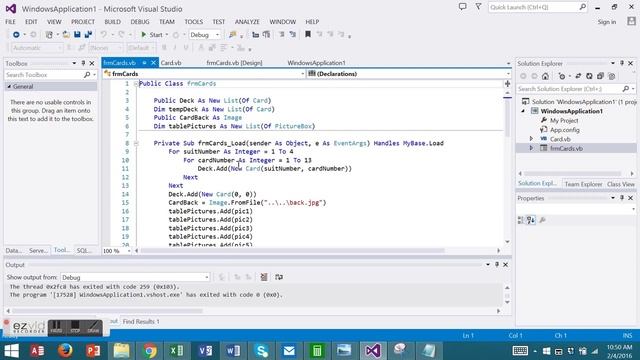The image size is (640, 360).
Task: Open the Show output from Debug dropdown
Action: [136, 278]
